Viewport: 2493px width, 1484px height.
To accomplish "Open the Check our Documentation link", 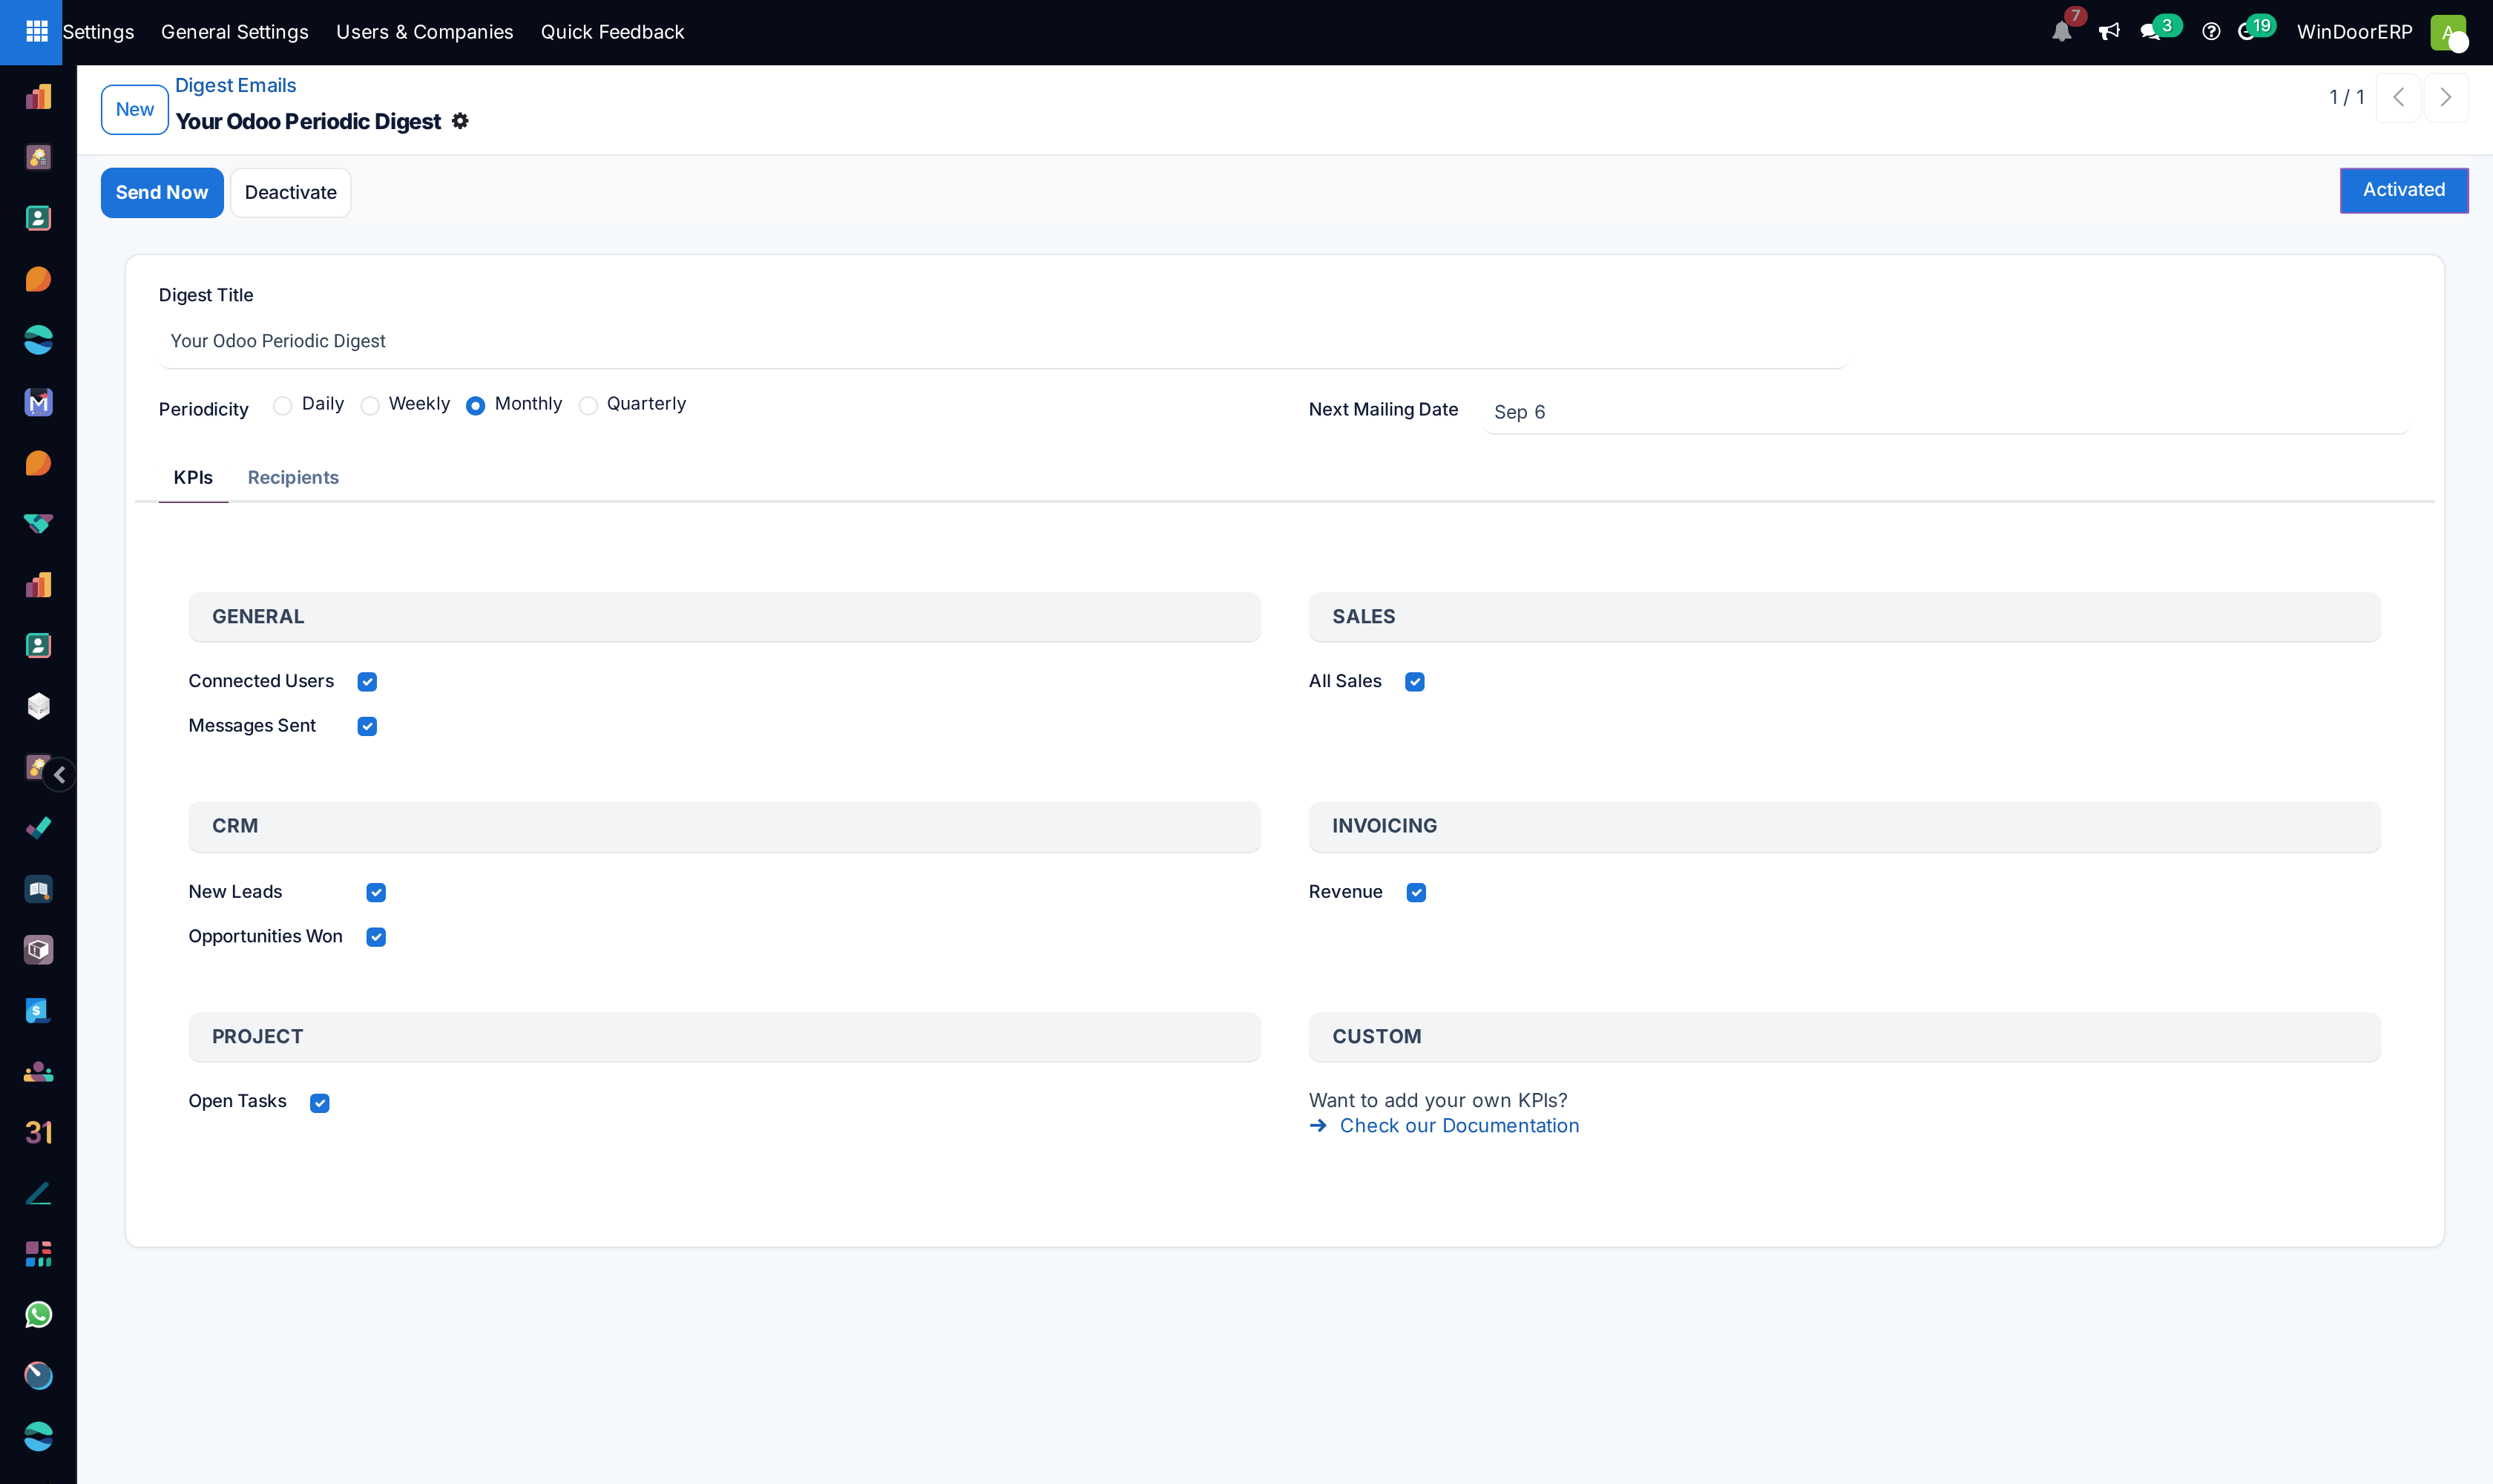I will (1459, 1126).
